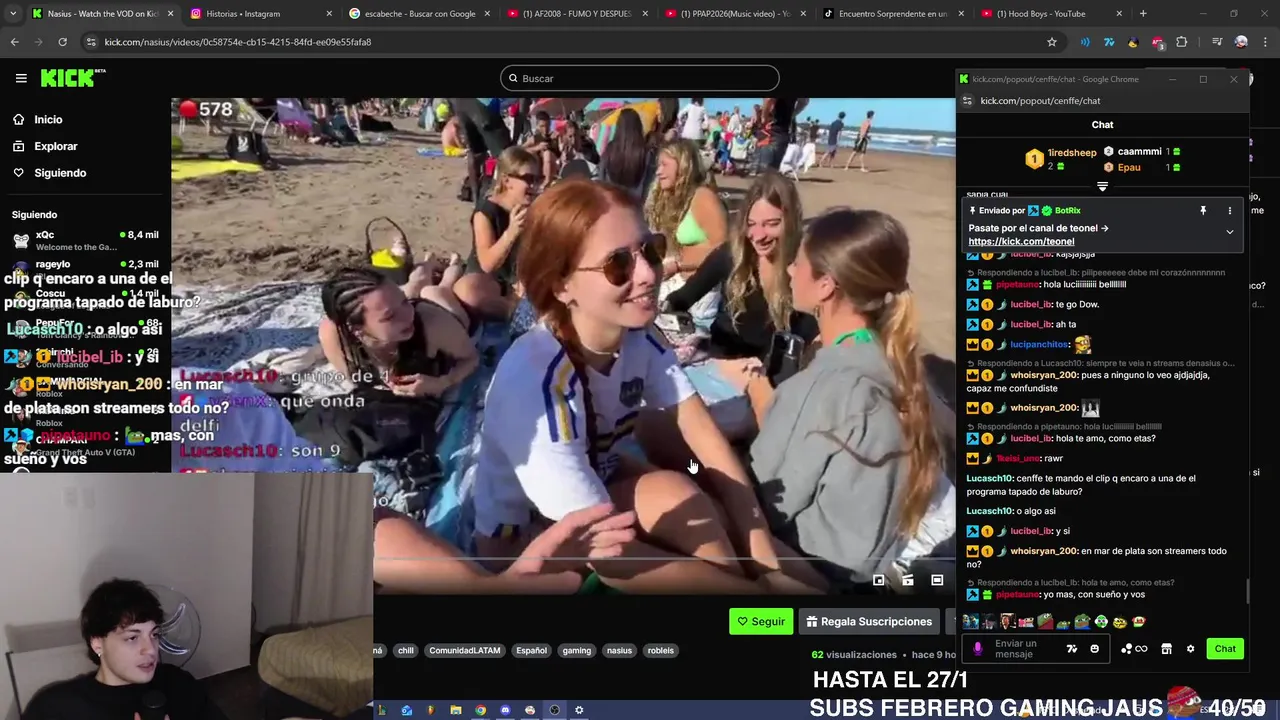
Task: Send message with green Chat button
Action: (x=1225, y=649)
